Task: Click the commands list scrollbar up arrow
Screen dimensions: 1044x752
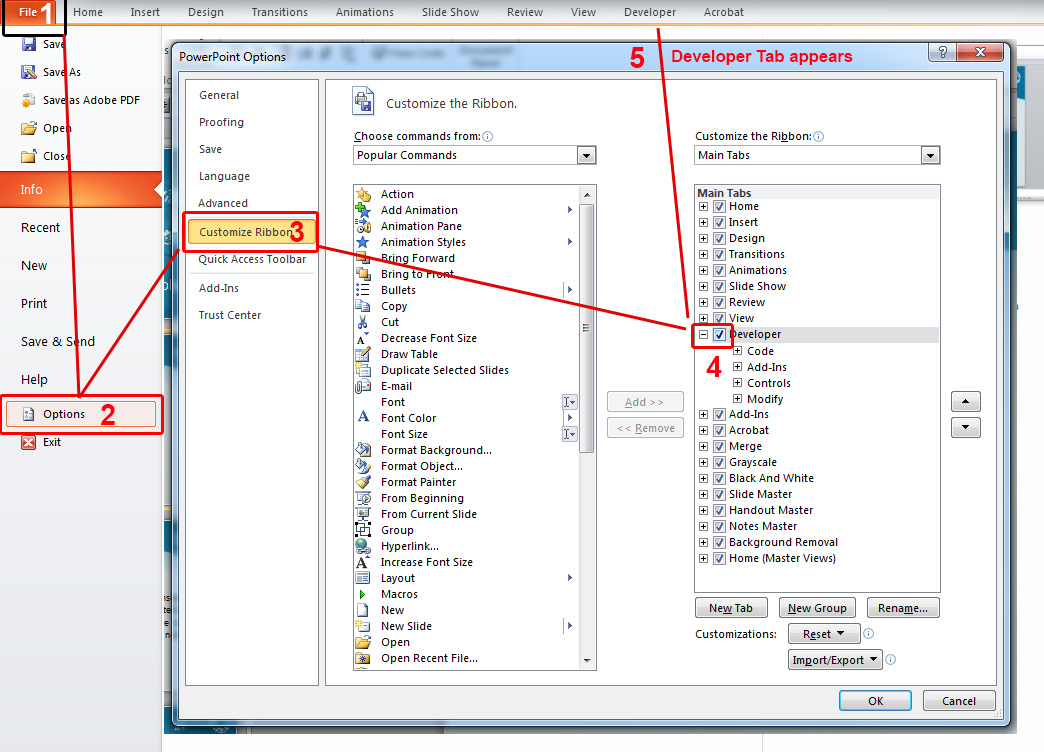Action: pyautogui.click(x=587, y=194)
